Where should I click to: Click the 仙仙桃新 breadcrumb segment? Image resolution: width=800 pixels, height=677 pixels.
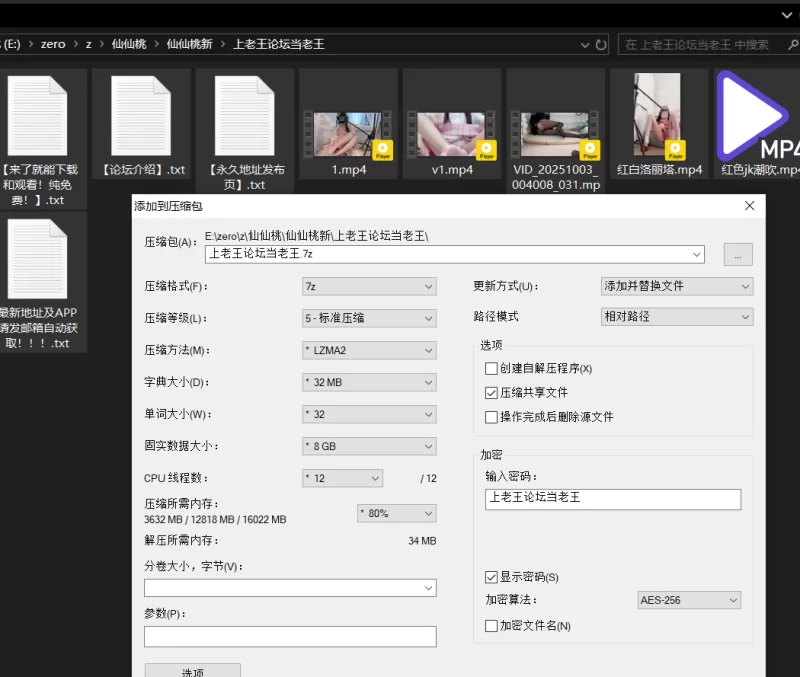point(189,45)
